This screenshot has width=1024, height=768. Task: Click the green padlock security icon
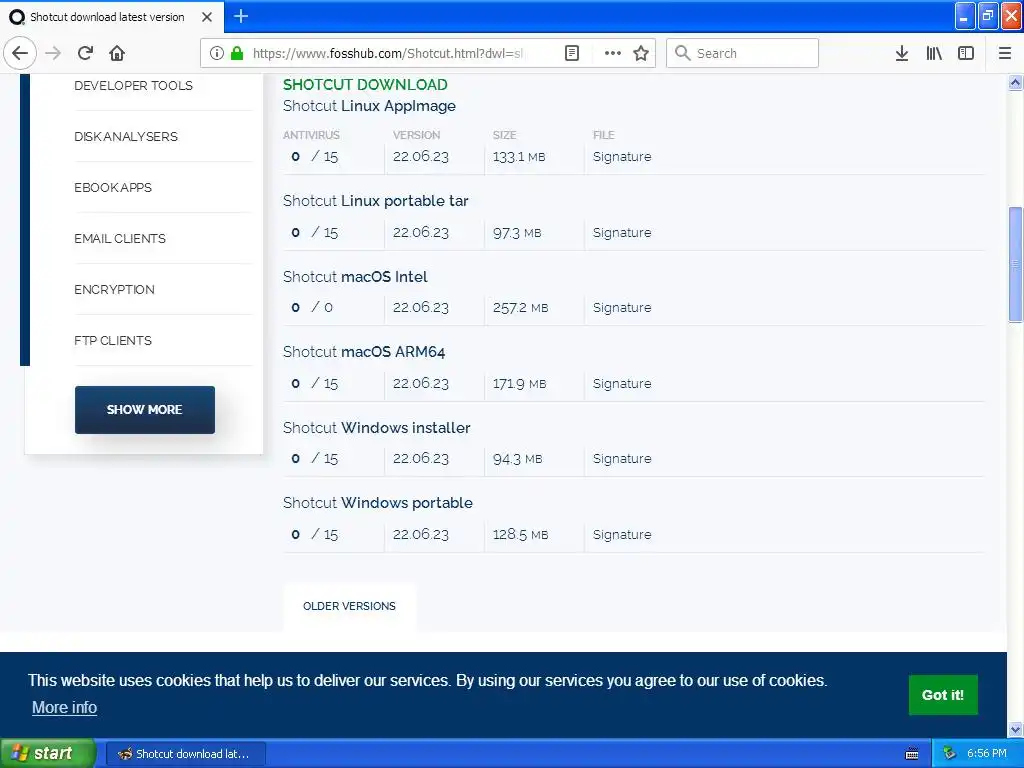(x=237, y=53)
